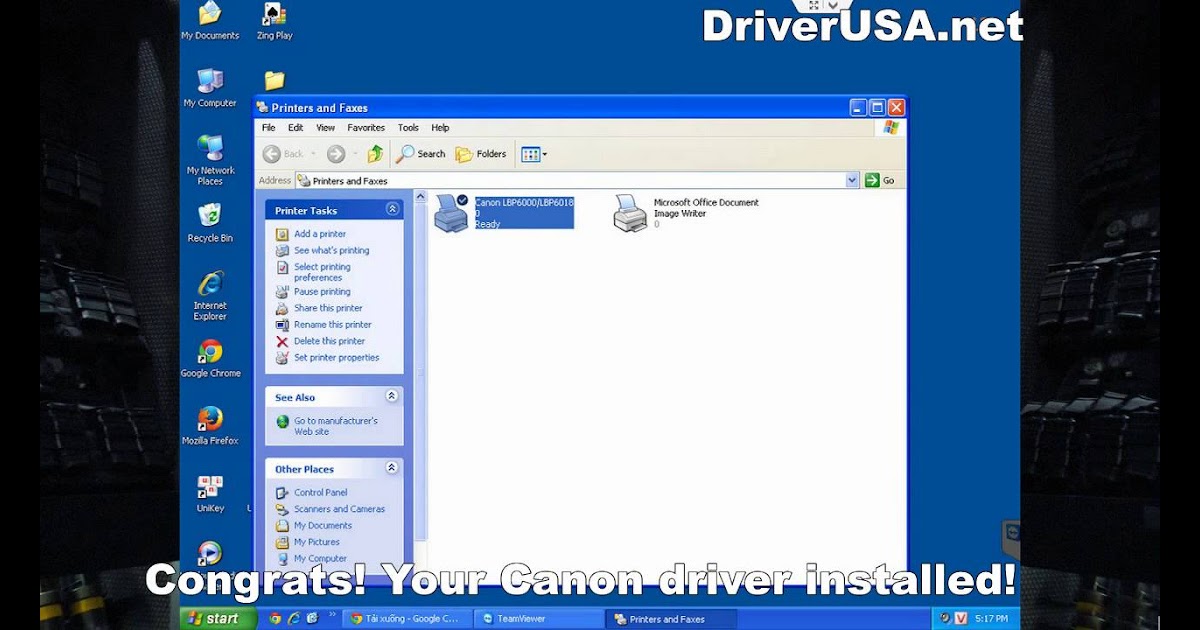Launch Mozilla Firefox from desktop
The image size is (1200, 630).
pos(210,426)
